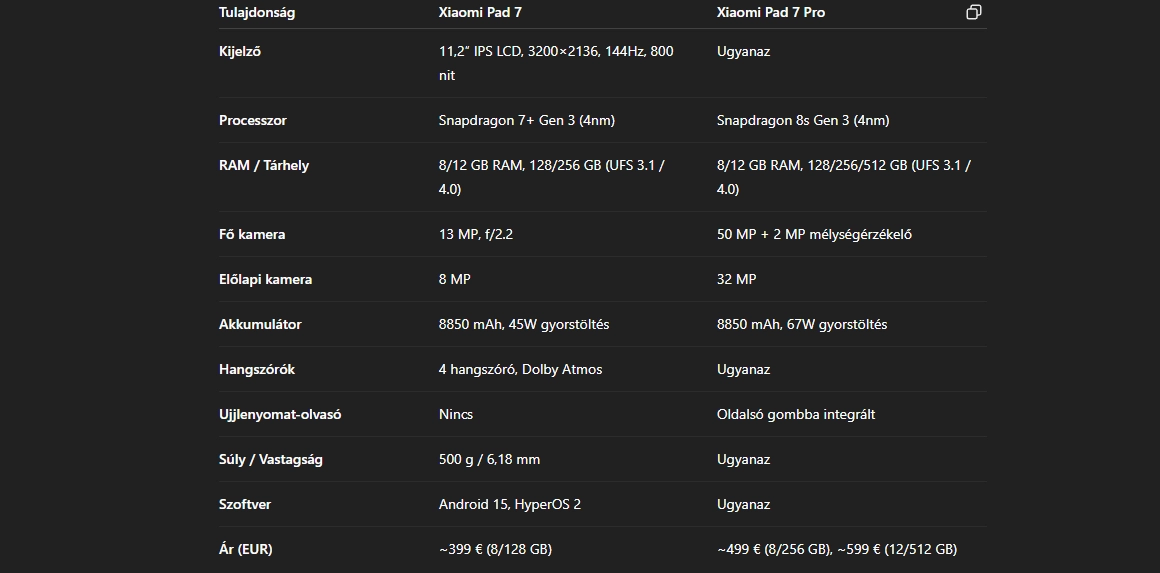Click the Xiaomi Pad 7 column header

pos(480,13)
